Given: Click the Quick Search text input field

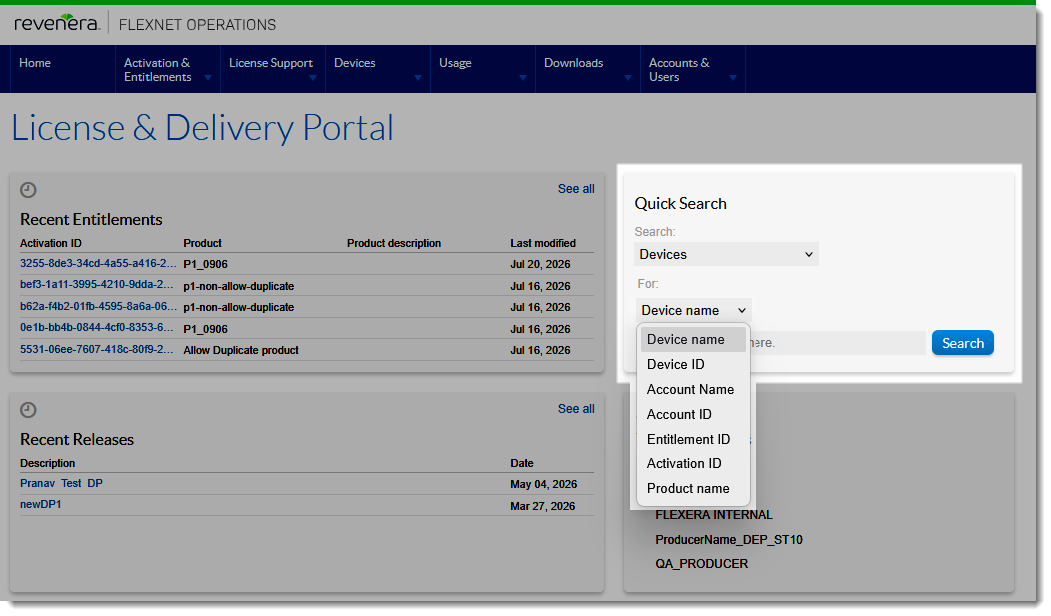Looking at the screenshot, I should 838,343.
